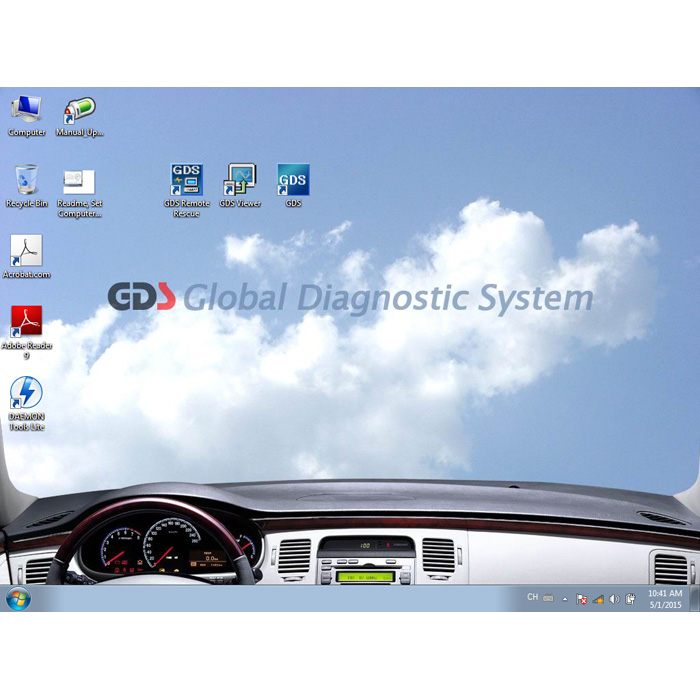The width and height of the screenshot is (700, 700).
Task: Open the on-screen keyboard tray icon
Action: pyautogui.click(x=548, y=598)
